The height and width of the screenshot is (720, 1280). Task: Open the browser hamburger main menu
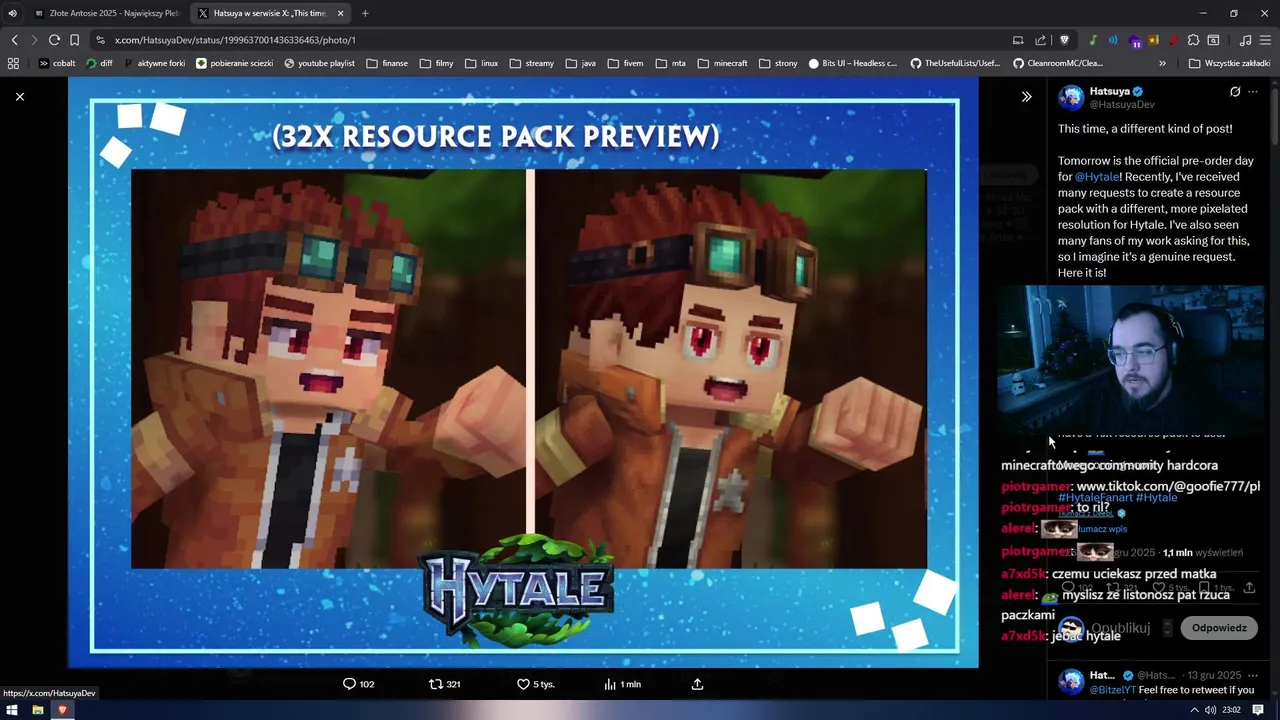1266,40
